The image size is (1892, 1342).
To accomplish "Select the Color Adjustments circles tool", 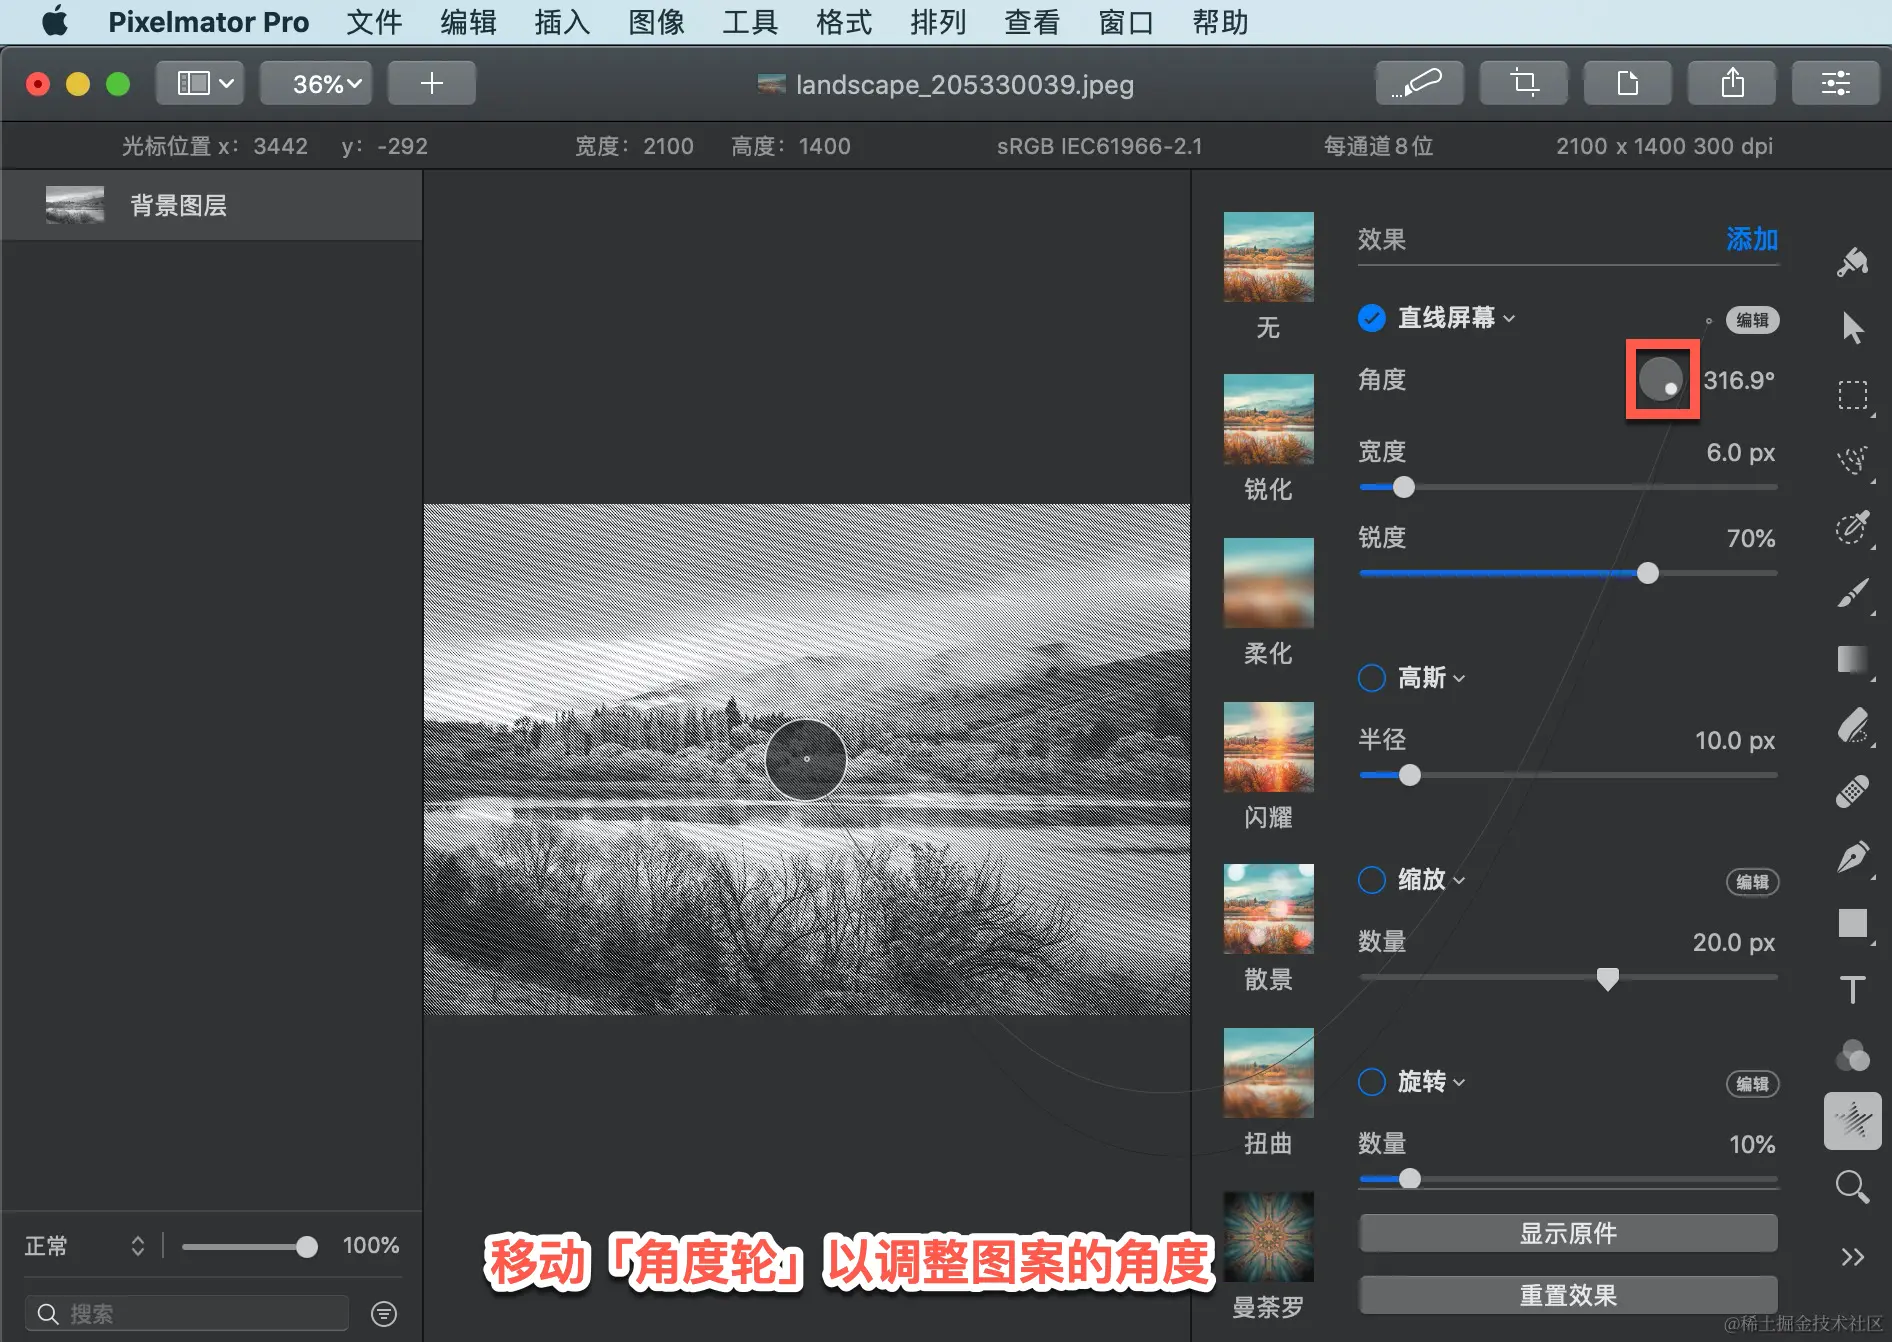I will coord(1852,1055).
